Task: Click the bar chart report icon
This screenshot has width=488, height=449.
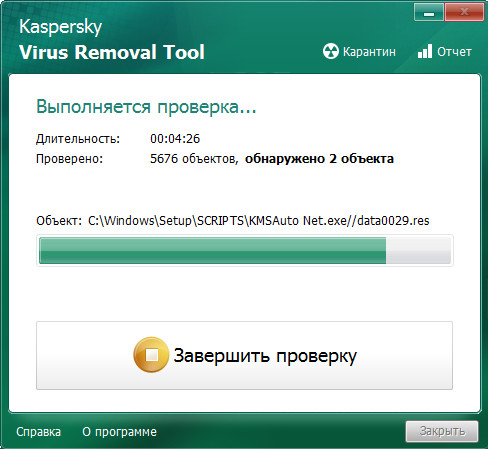Action: coord(425,51)
